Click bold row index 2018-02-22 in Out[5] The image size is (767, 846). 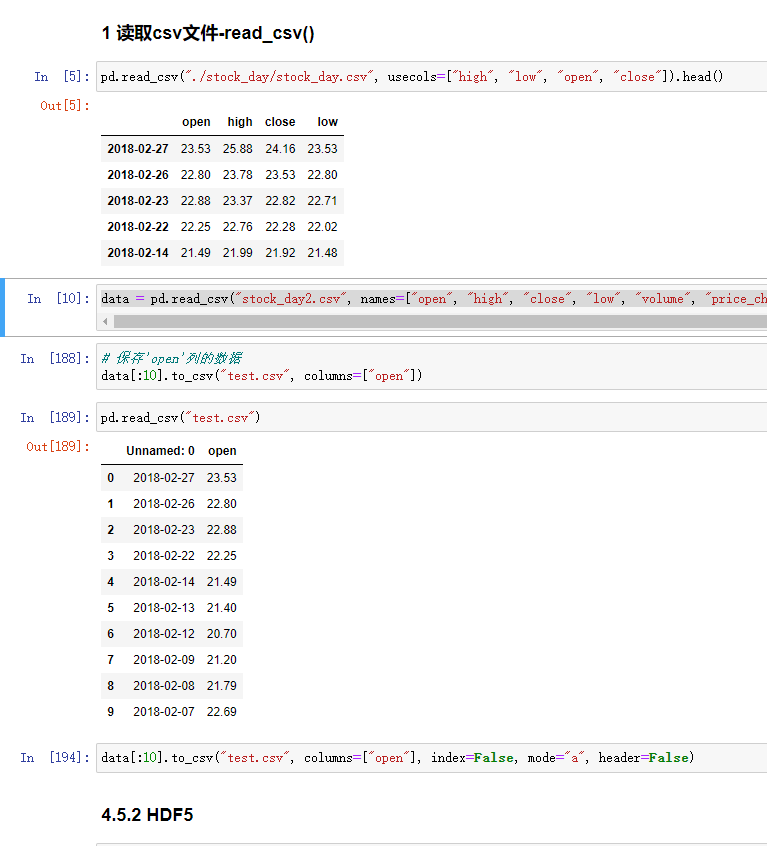click(138, 227)
